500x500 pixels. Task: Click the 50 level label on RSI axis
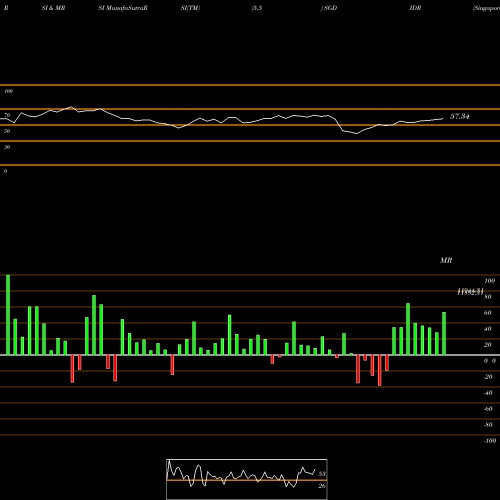(x=7, y=131)
